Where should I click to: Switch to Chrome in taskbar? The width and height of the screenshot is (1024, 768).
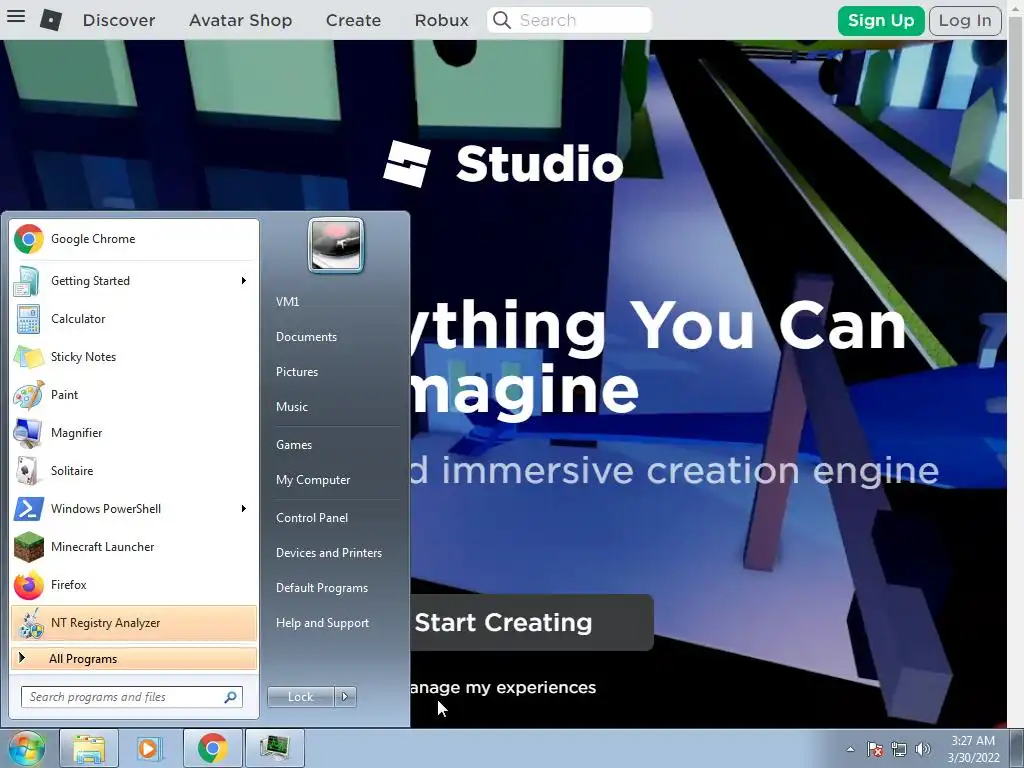(212, 748)
